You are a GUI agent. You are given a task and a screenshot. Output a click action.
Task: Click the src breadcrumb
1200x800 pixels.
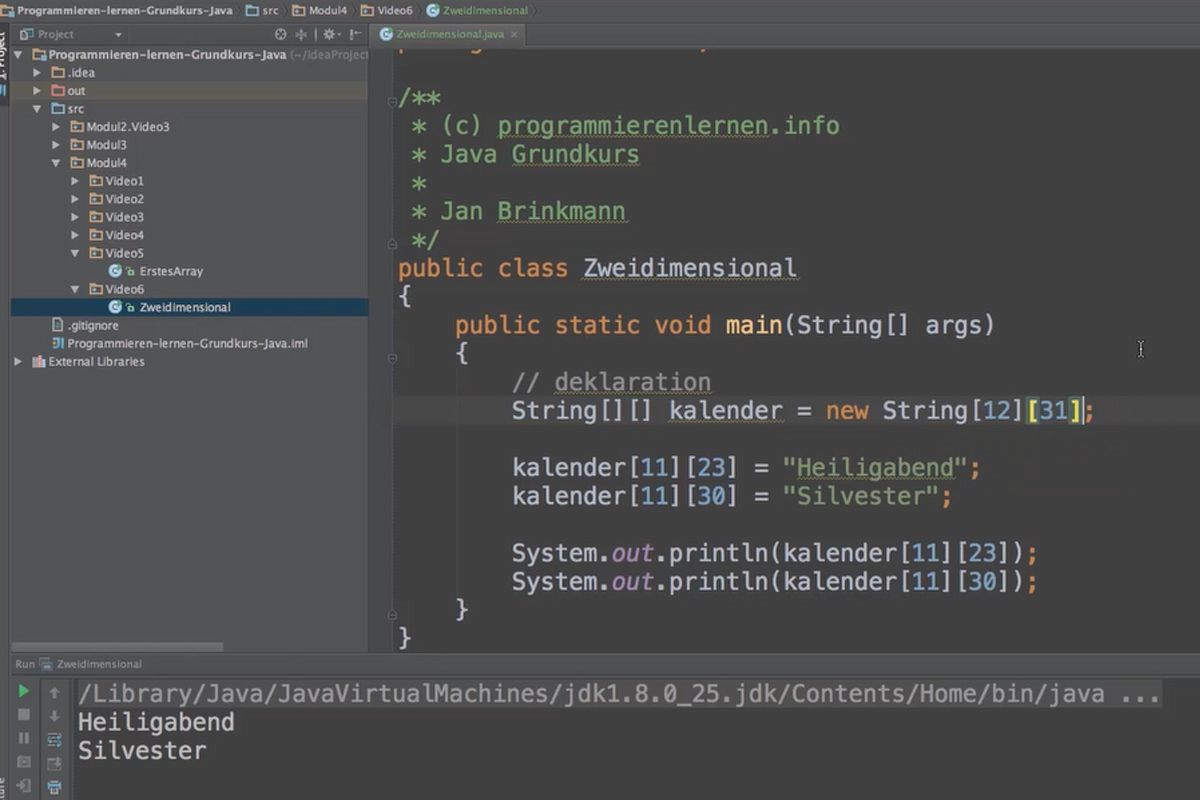264,10
